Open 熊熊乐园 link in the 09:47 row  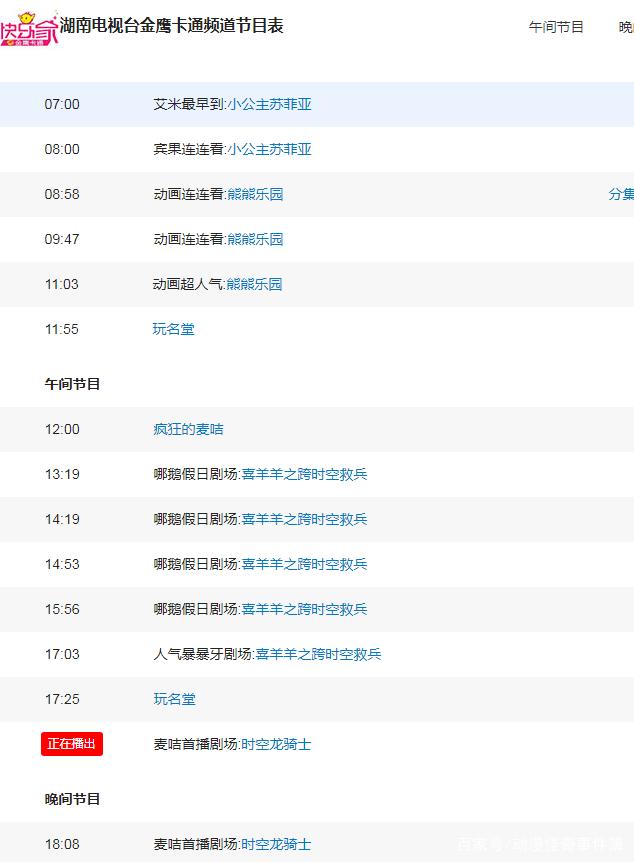coord(255,240)
